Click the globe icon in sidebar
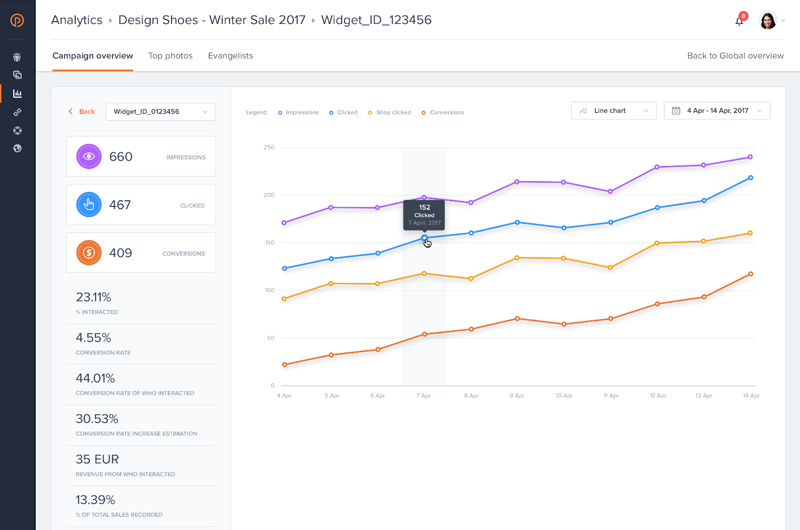 pos(17,148)
